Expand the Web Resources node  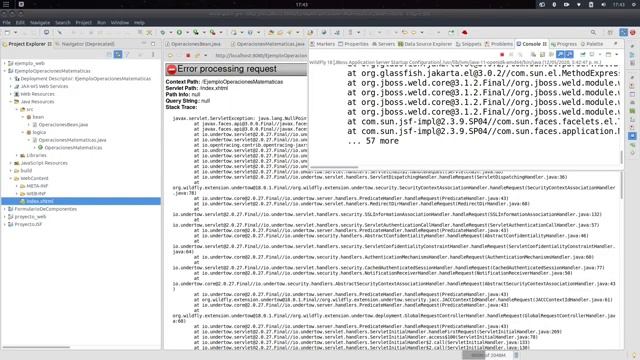click(x=11, y=94)
